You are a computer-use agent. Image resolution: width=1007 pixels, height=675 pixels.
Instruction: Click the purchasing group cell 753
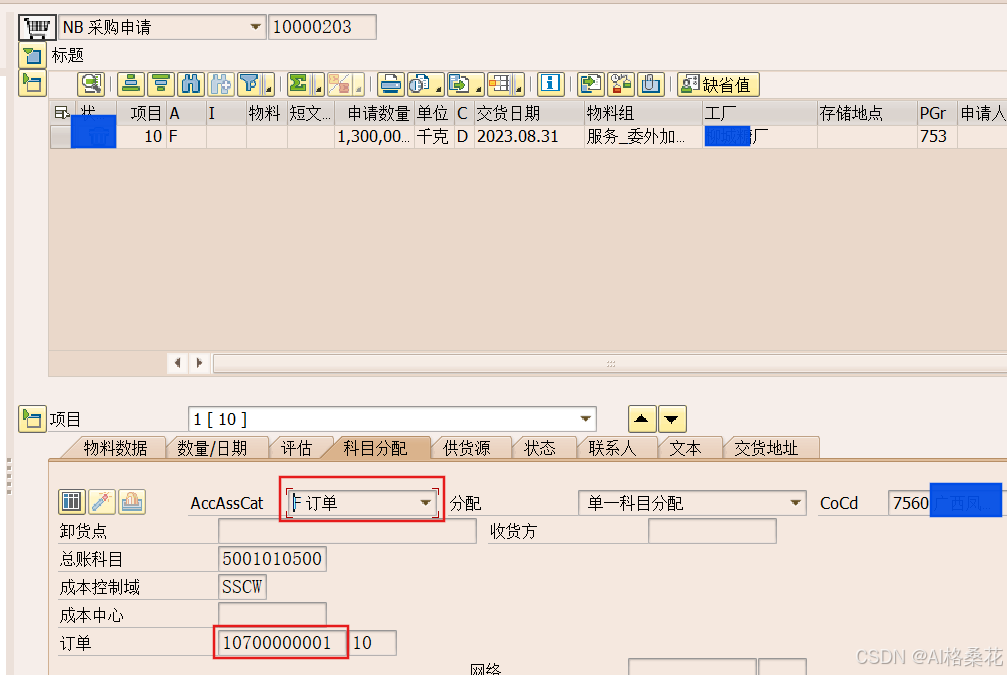[937, 136]
